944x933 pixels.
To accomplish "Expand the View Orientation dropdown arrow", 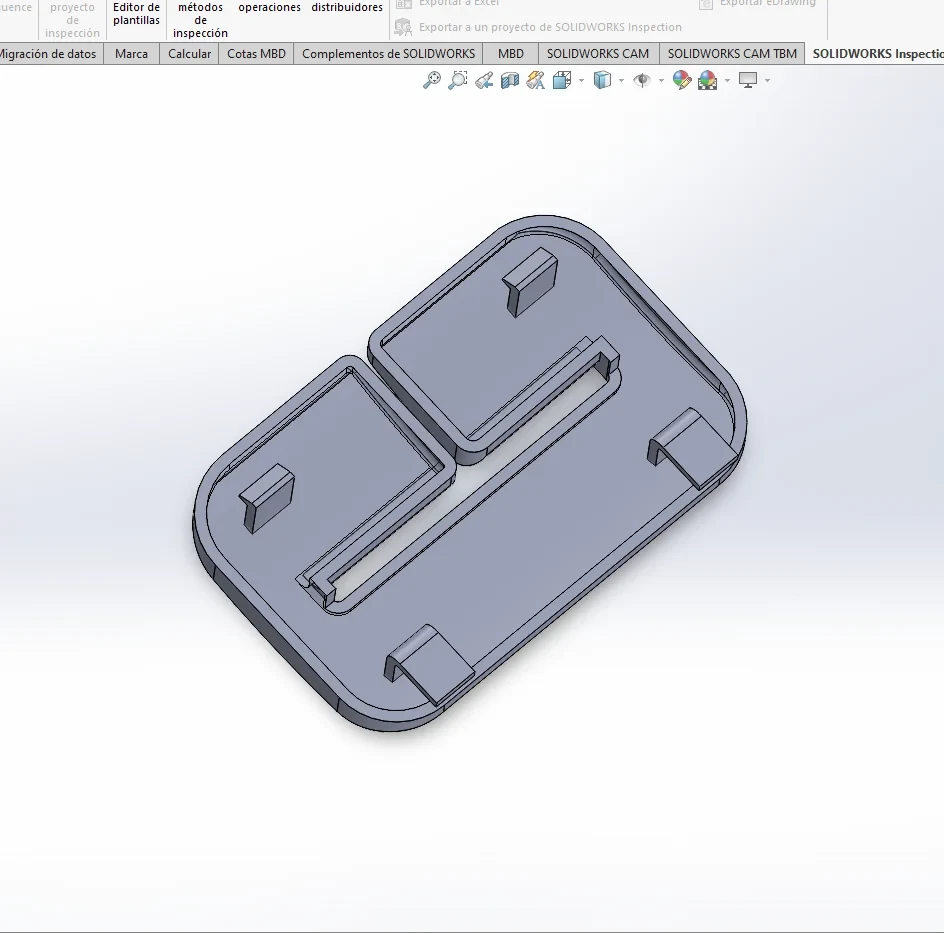I will point(581,80).
